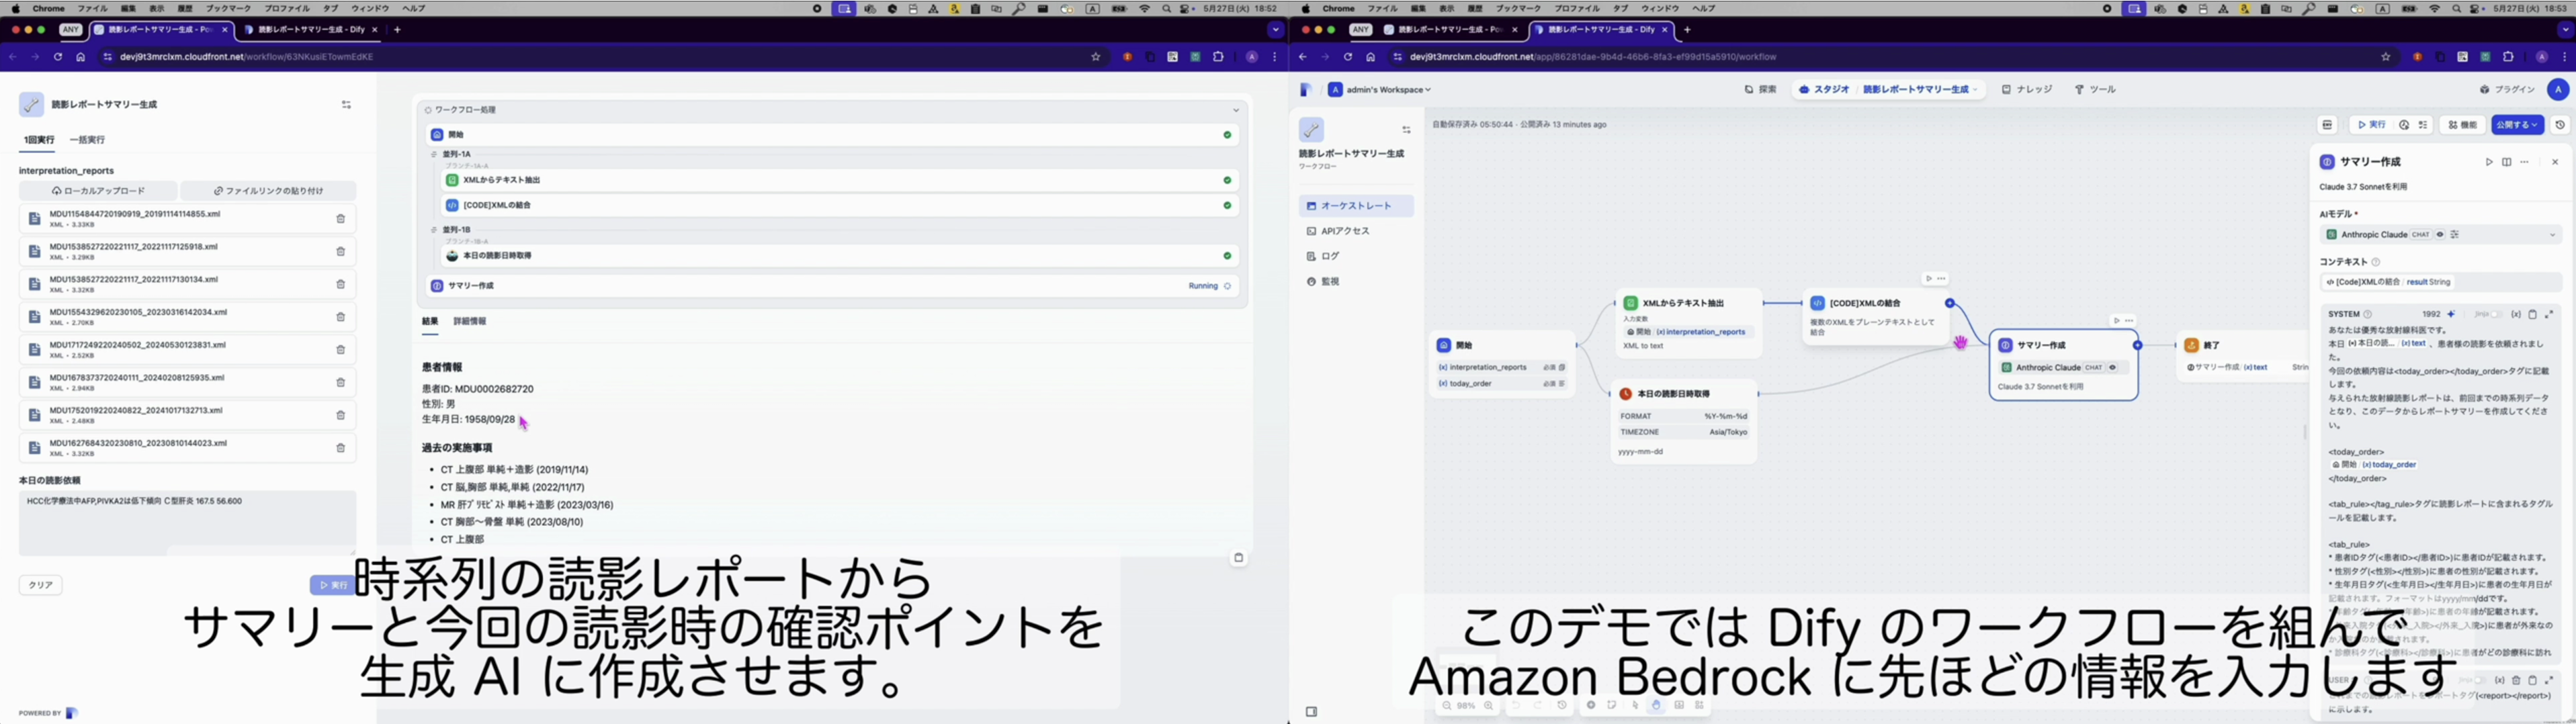Collapse the ワークフロー処理 panel
Image resolution: width=2576 pixels, height=724 pixels.
point(1235,110)
